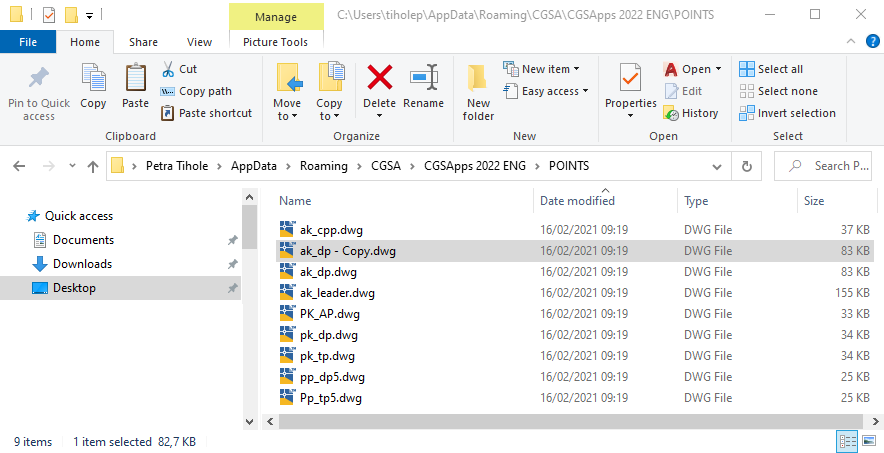Select the ak_leader.dwg file
This screenshot has width=884, height=453.
pos(336,293)
